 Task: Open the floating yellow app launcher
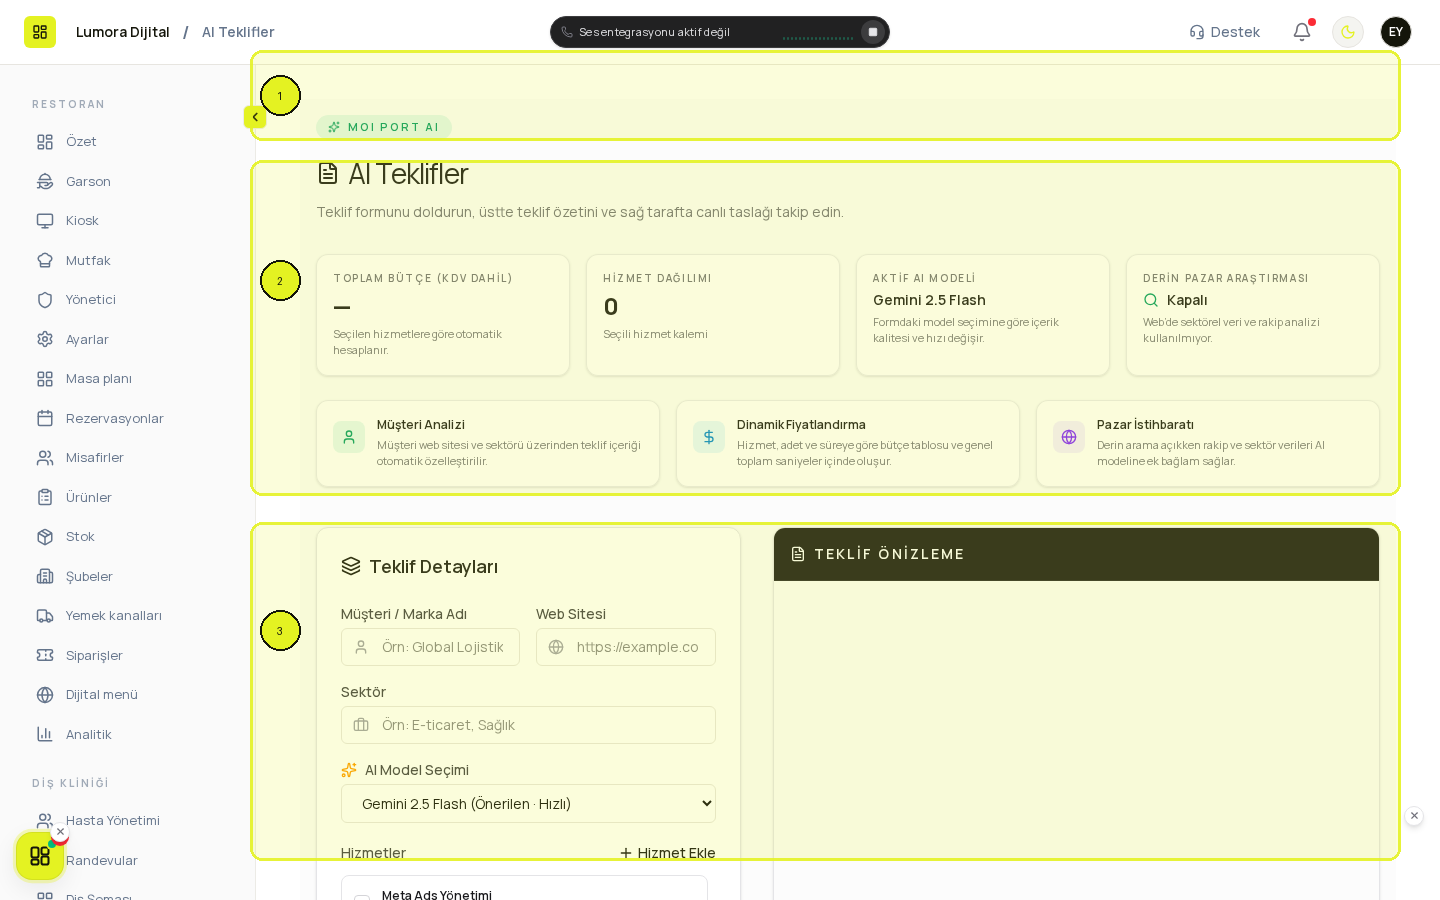coord(40,856)
